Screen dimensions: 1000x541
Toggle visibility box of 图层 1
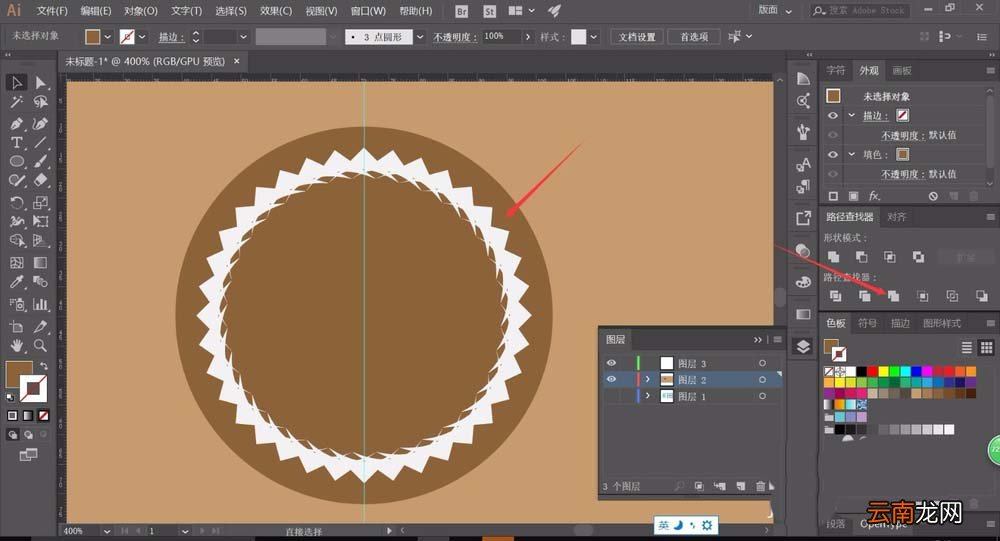tap(611, 396)
